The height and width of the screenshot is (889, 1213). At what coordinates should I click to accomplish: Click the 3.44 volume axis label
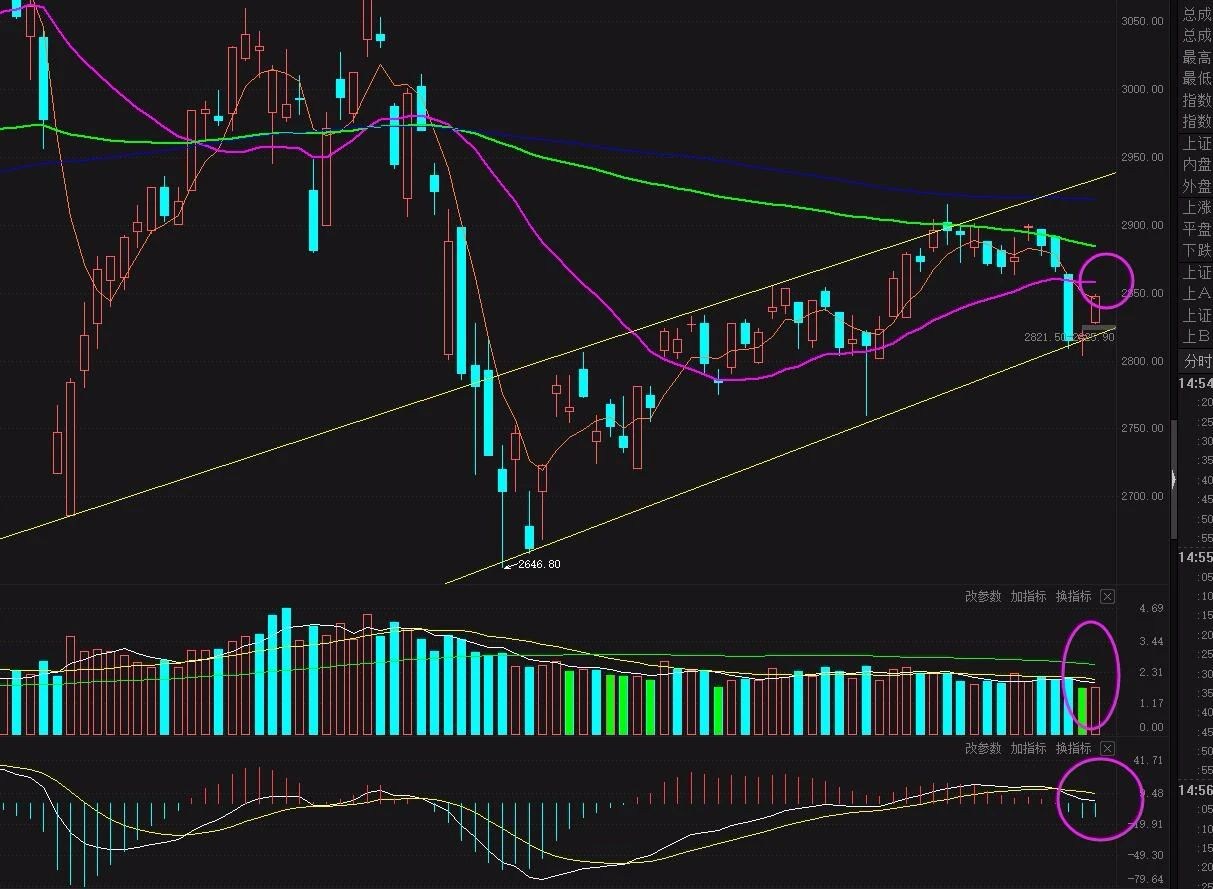click(1151, 641)
